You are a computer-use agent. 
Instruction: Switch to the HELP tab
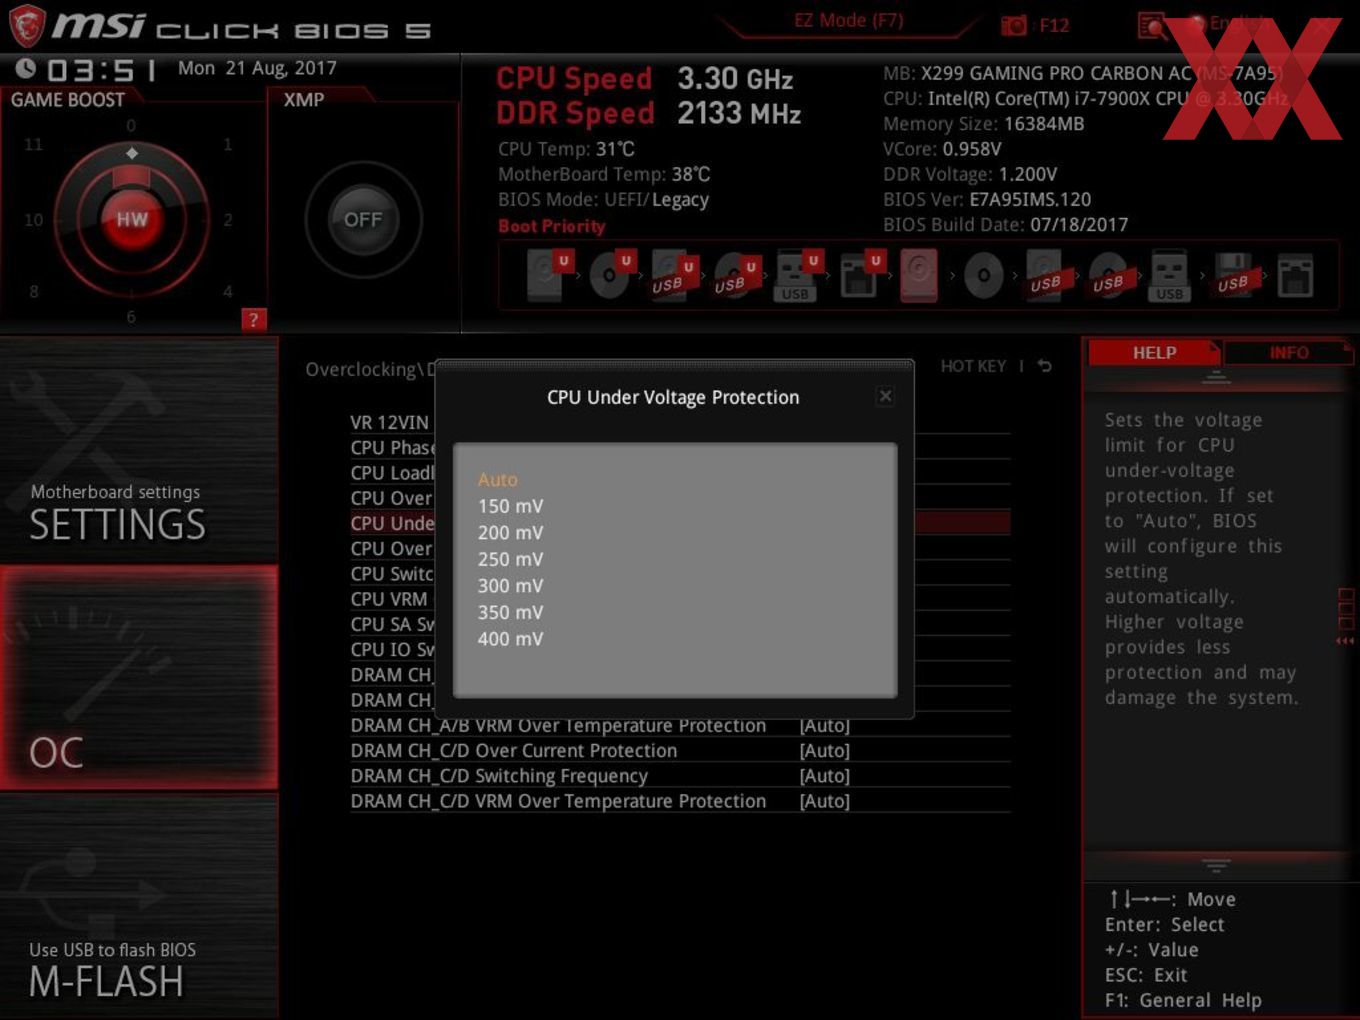tap(1154, 353)
